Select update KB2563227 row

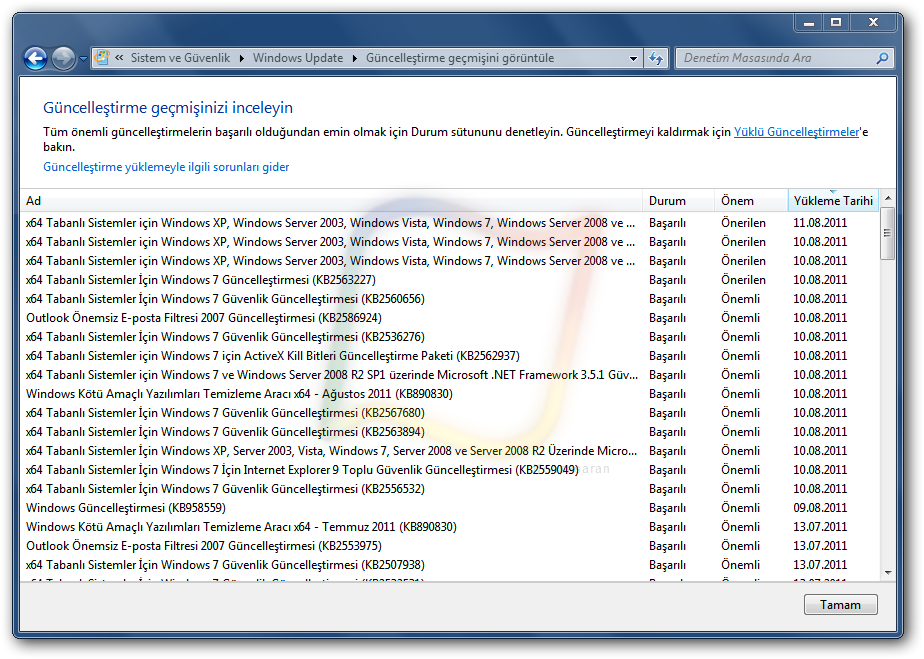pos(450,280)
